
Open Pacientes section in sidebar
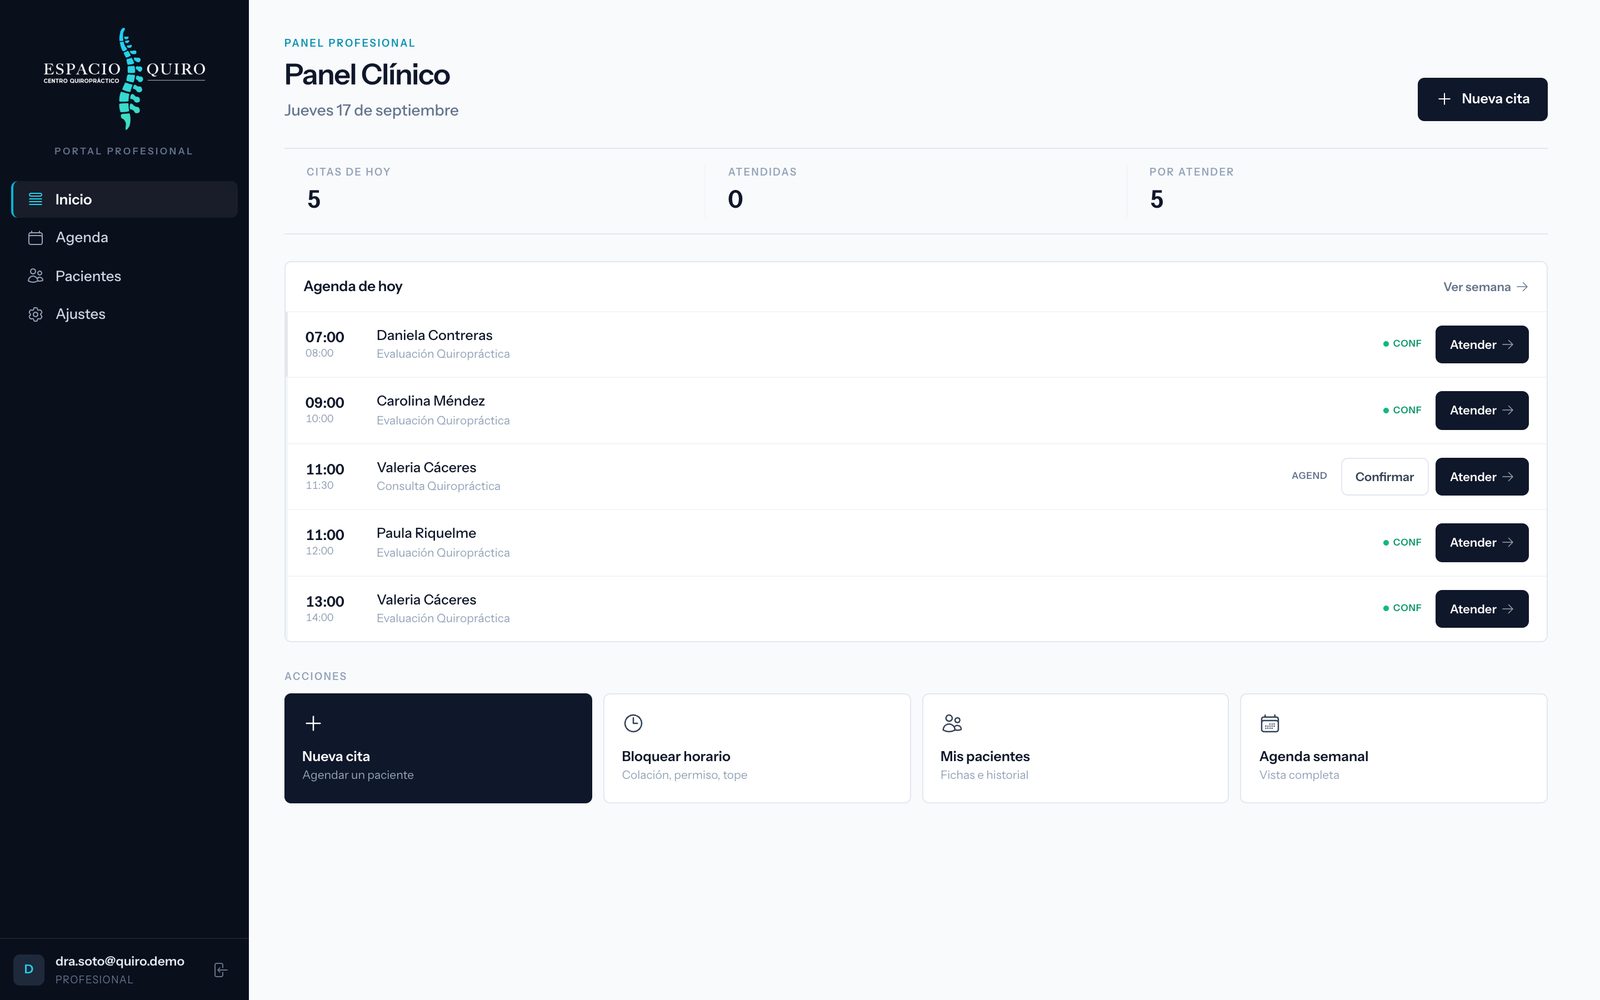tap(124, 276)
